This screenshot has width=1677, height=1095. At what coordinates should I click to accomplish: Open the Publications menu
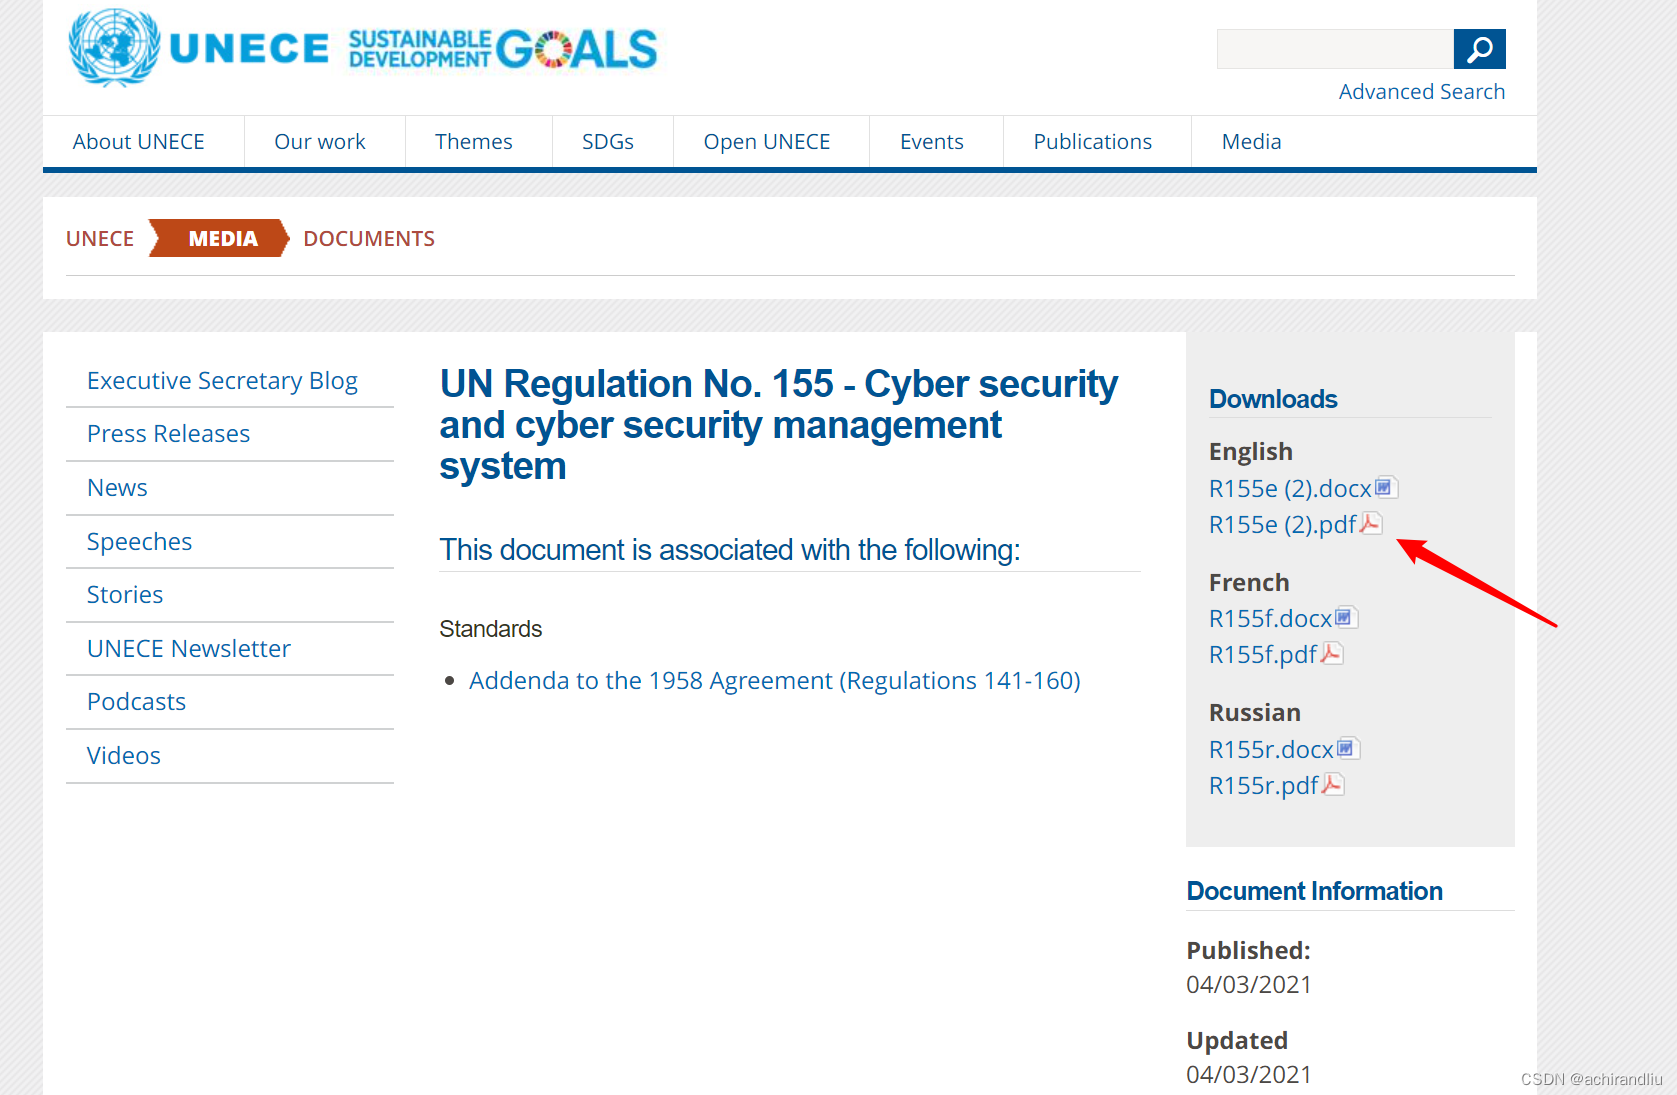point(1093,142)
